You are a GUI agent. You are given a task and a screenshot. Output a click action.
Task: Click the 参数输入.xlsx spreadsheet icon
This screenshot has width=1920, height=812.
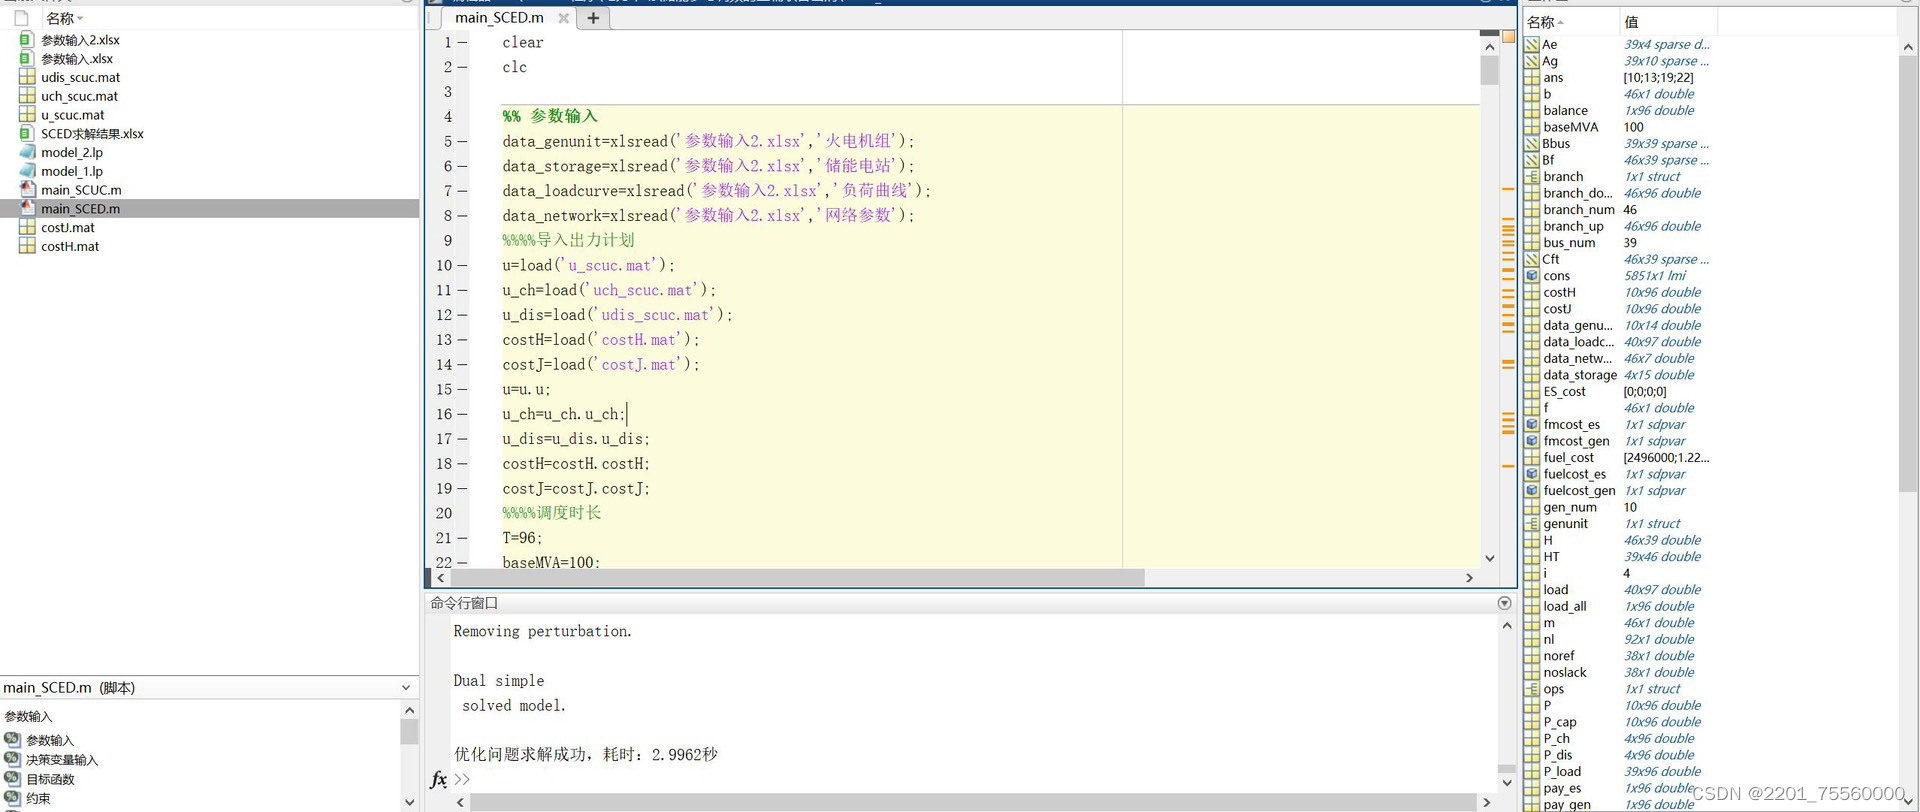[x=27, y=59]
